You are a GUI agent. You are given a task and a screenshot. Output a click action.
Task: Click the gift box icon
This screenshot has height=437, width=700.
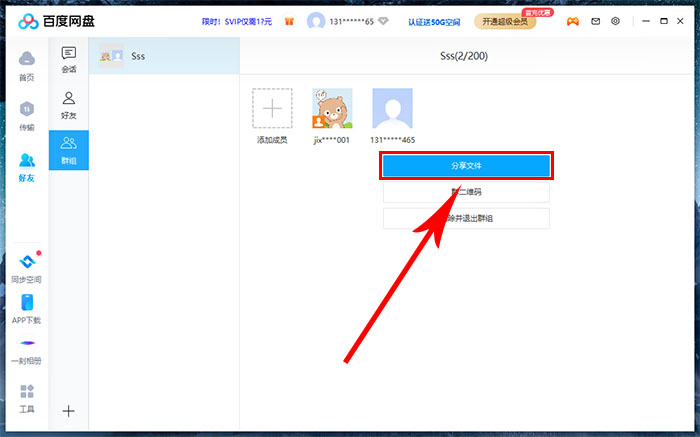289,21
